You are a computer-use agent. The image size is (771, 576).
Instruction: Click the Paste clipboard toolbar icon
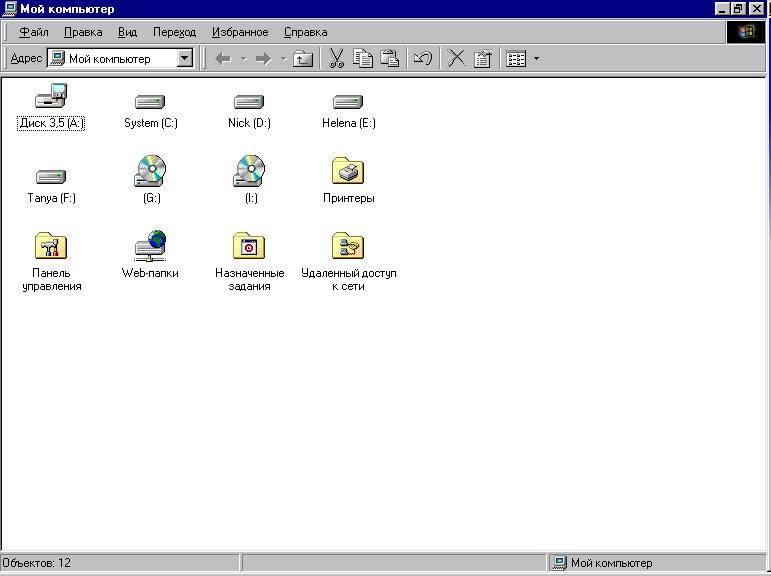[x=389, y=59]
